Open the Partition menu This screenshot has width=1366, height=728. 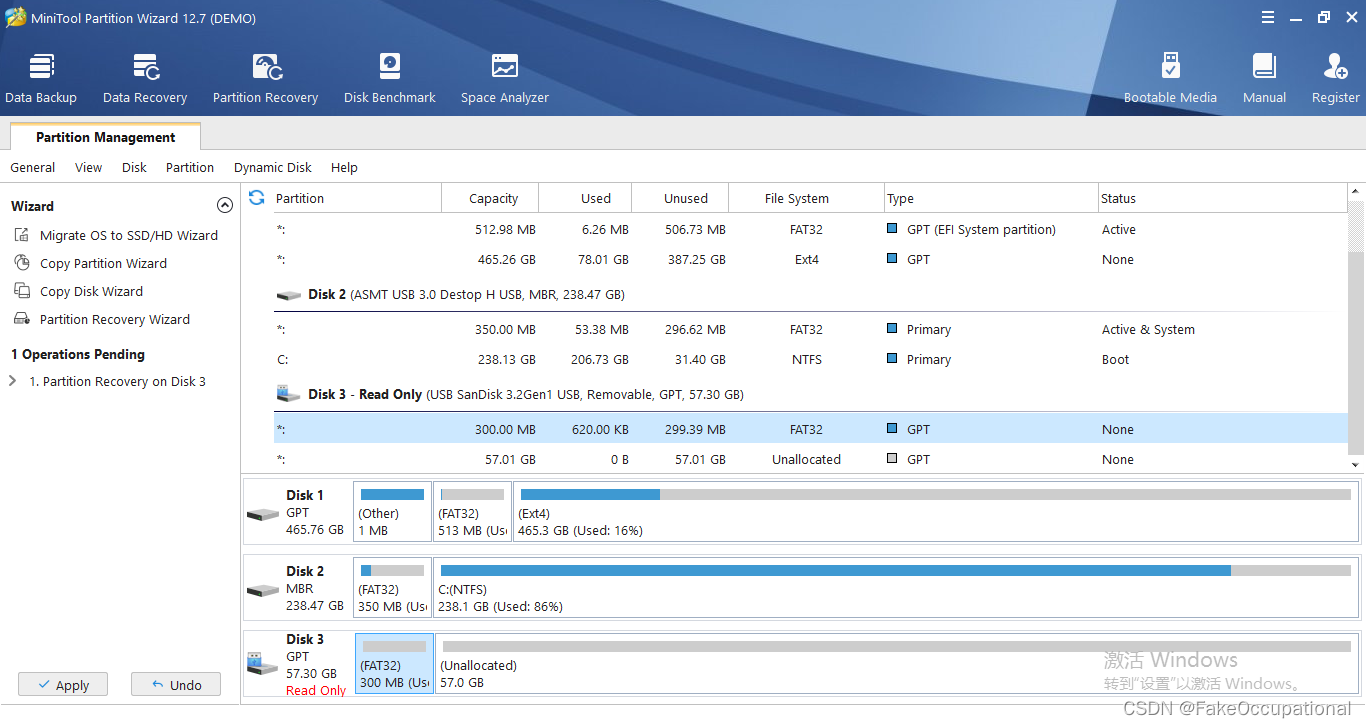tap(190, 167)
